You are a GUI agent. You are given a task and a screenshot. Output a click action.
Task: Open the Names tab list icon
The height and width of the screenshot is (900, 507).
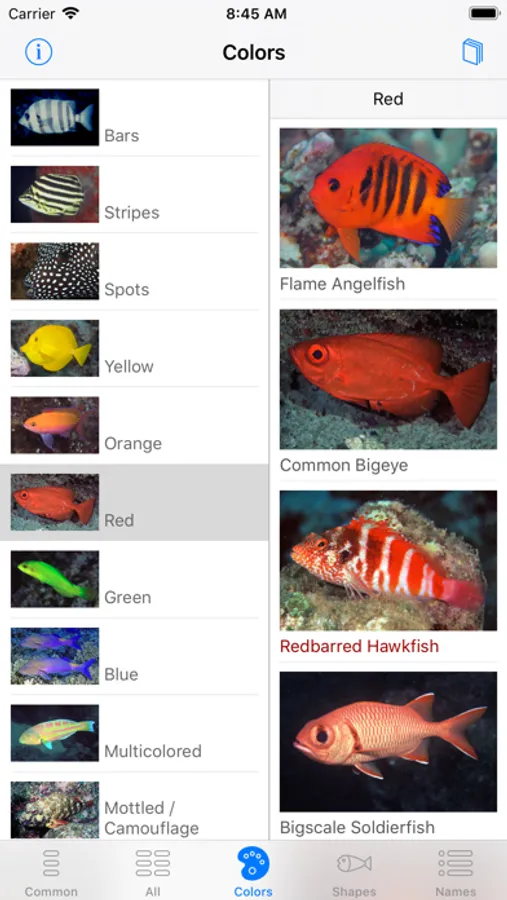coord(455,872)
